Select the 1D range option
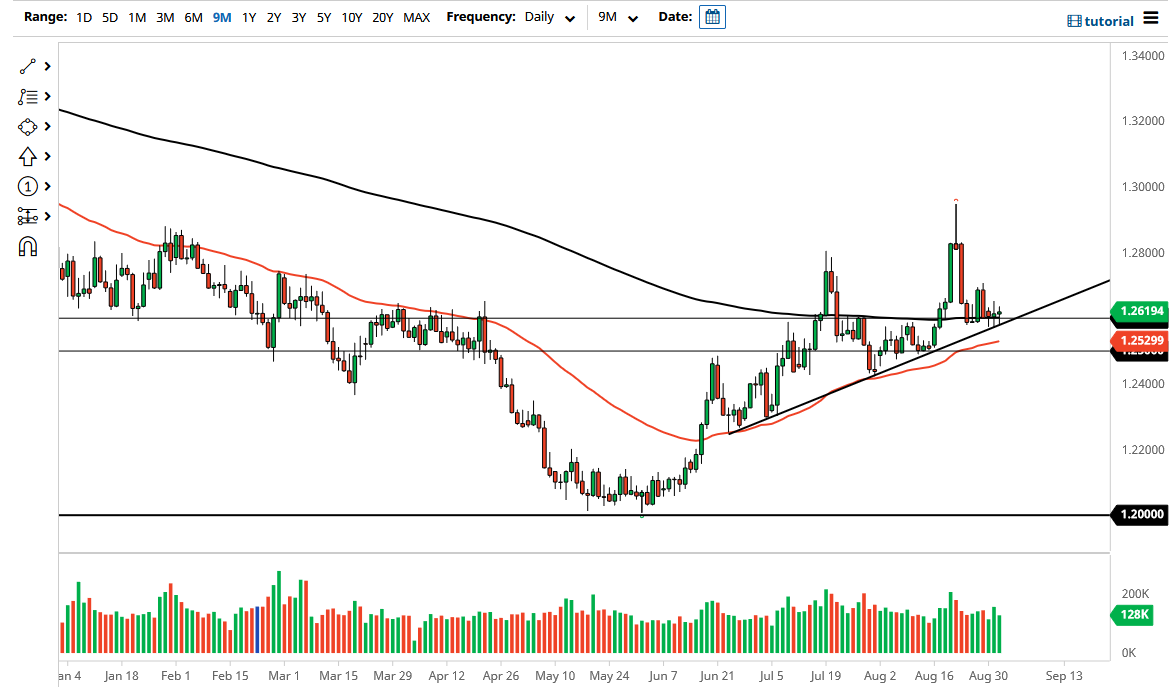Screen dimensions: 1176x692 [84, 17]
